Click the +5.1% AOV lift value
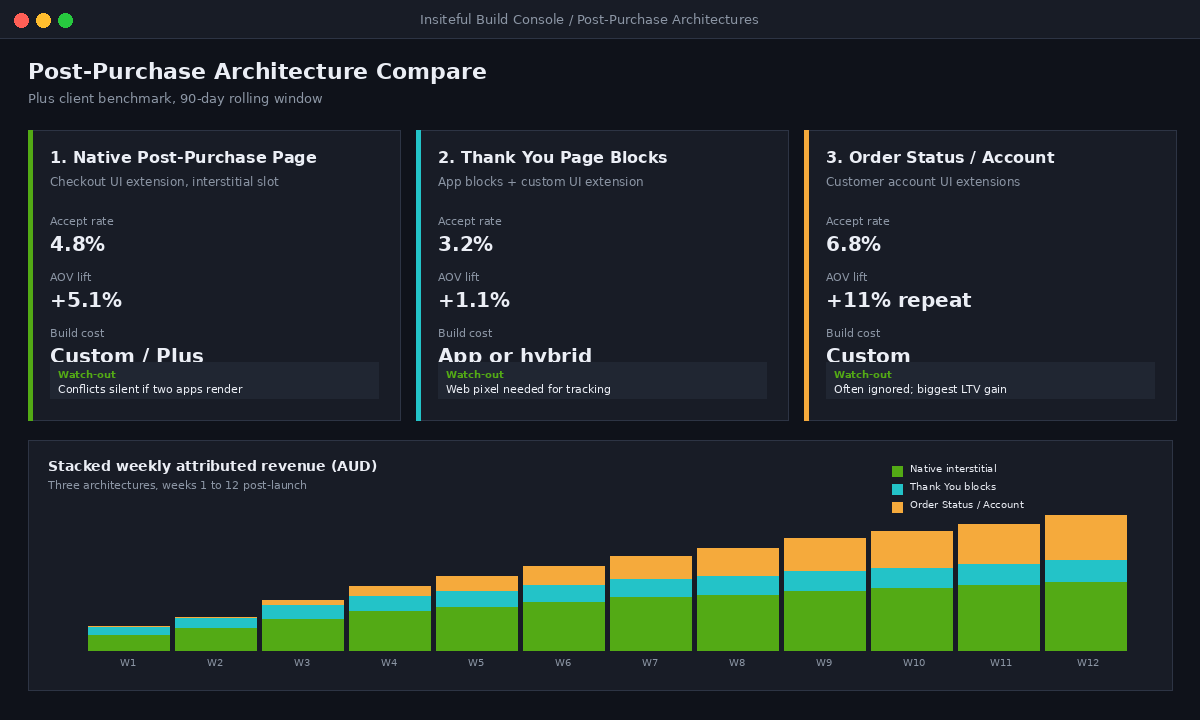 (x=86, y=301)
